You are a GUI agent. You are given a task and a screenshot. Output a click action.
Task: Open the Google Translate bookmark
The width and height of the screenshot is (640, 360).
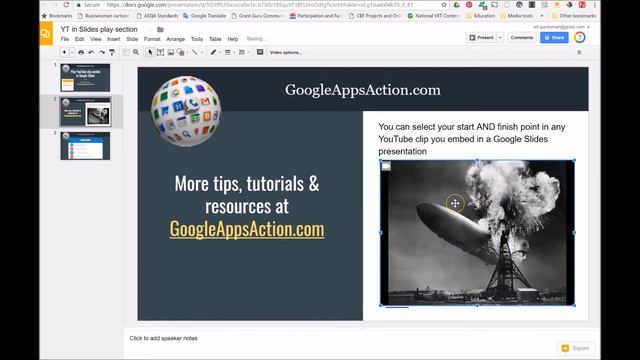pyautogui.click(x=204, y=16)
